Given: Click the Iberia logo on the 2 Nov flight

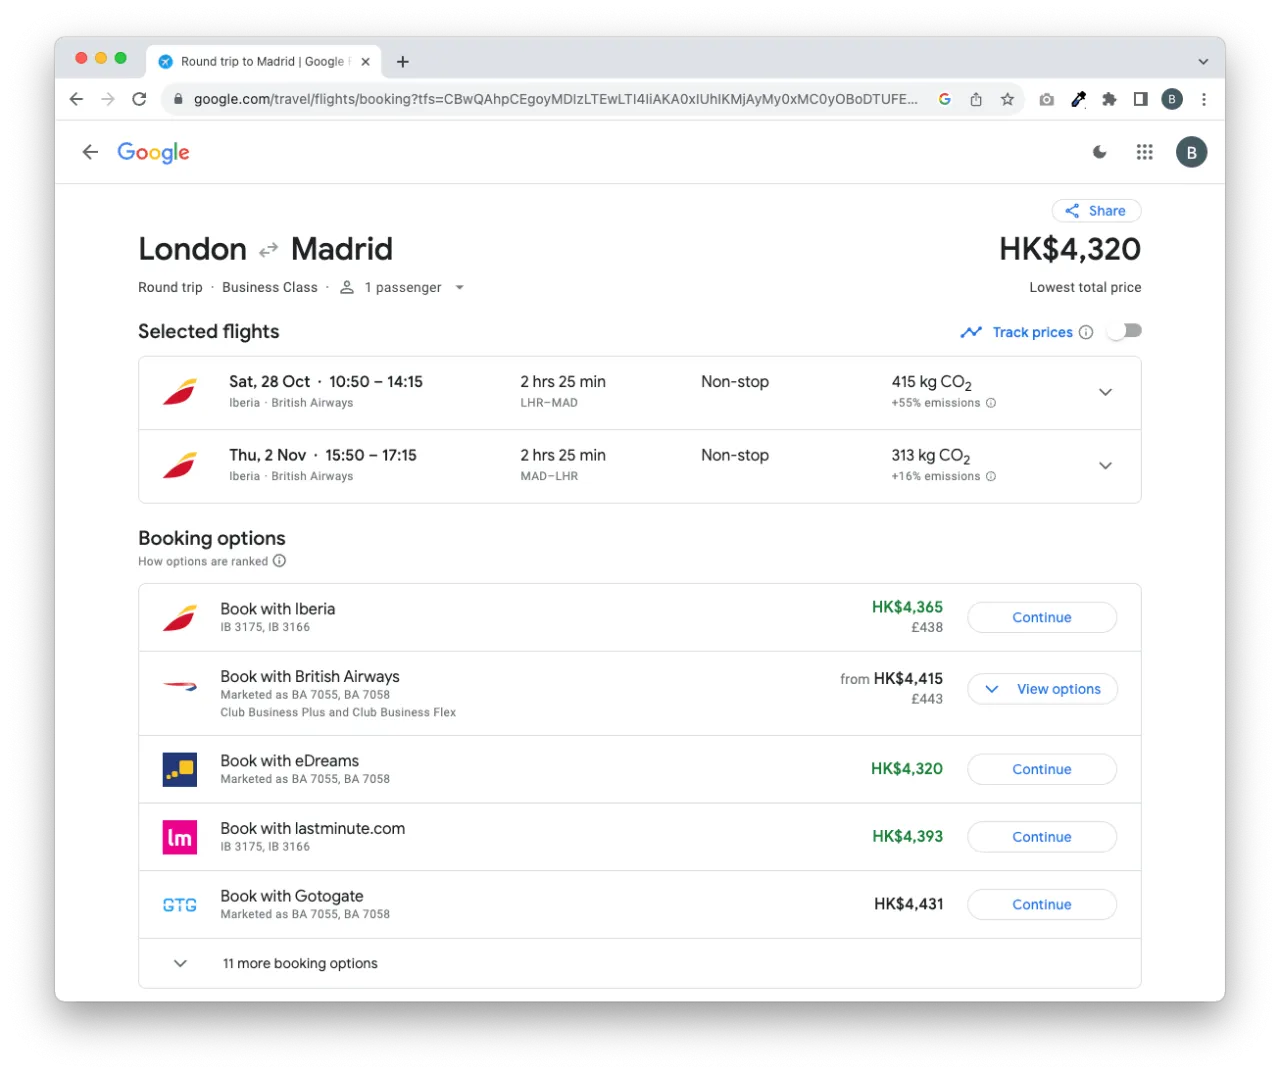Looking at the screenshot, I should pos(180,466).
